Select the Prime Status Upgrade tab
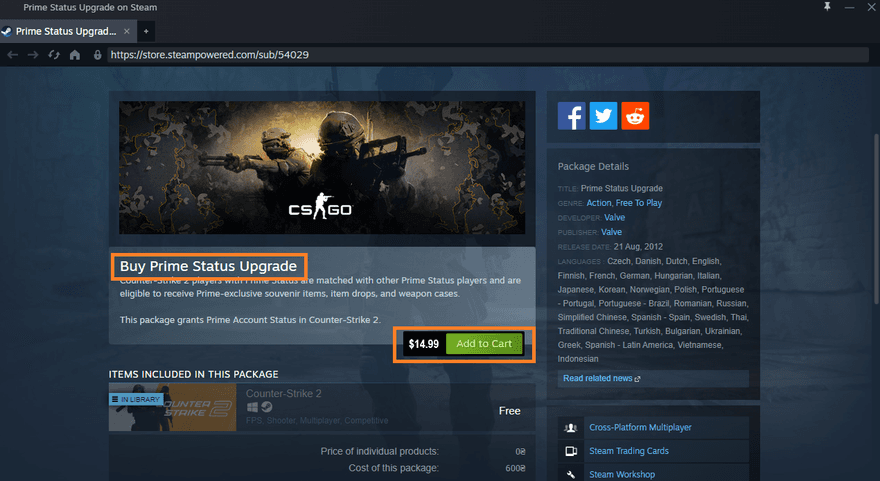The image size is (880, 481). 65,31
